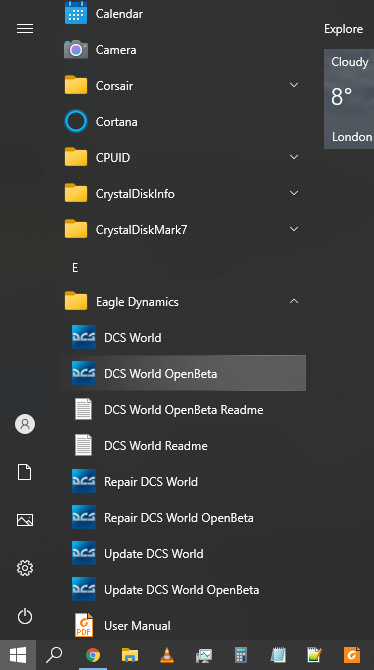Click the Update DCS World OpenBeta icon
Screen dimensions: 374x670
pyautogui.click(x=84, y=589)
